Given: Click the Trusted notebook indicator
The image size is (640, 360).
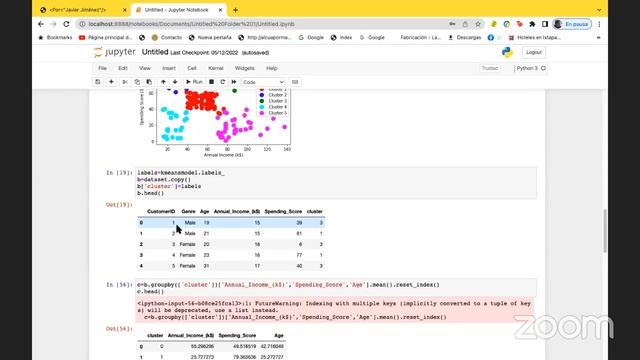Looking at the screenshot, I should 490,68.
